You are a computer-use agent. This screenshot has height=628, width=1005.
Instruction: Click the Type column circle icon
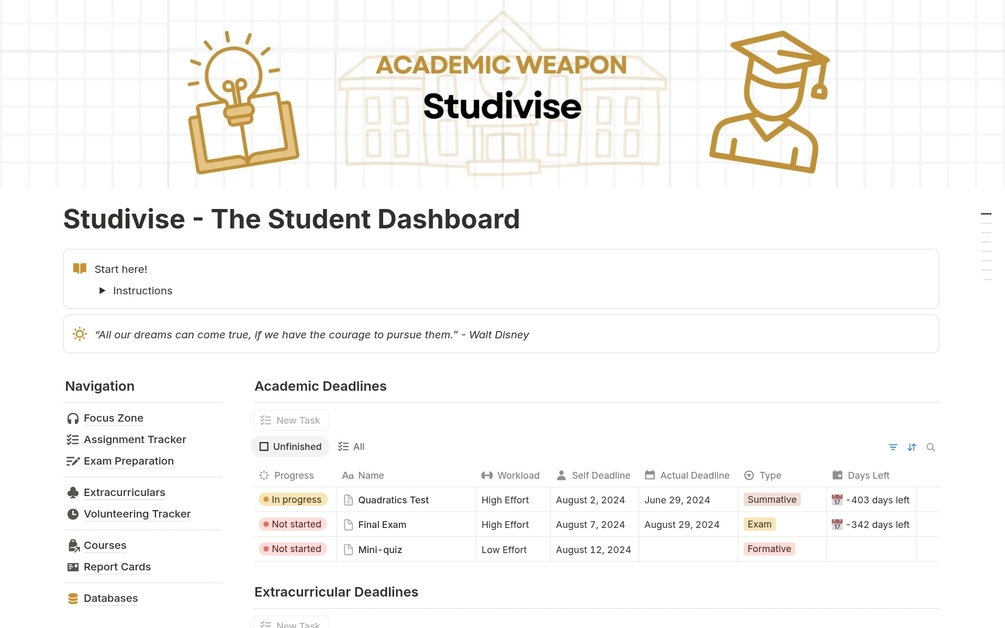coord(749,475)
